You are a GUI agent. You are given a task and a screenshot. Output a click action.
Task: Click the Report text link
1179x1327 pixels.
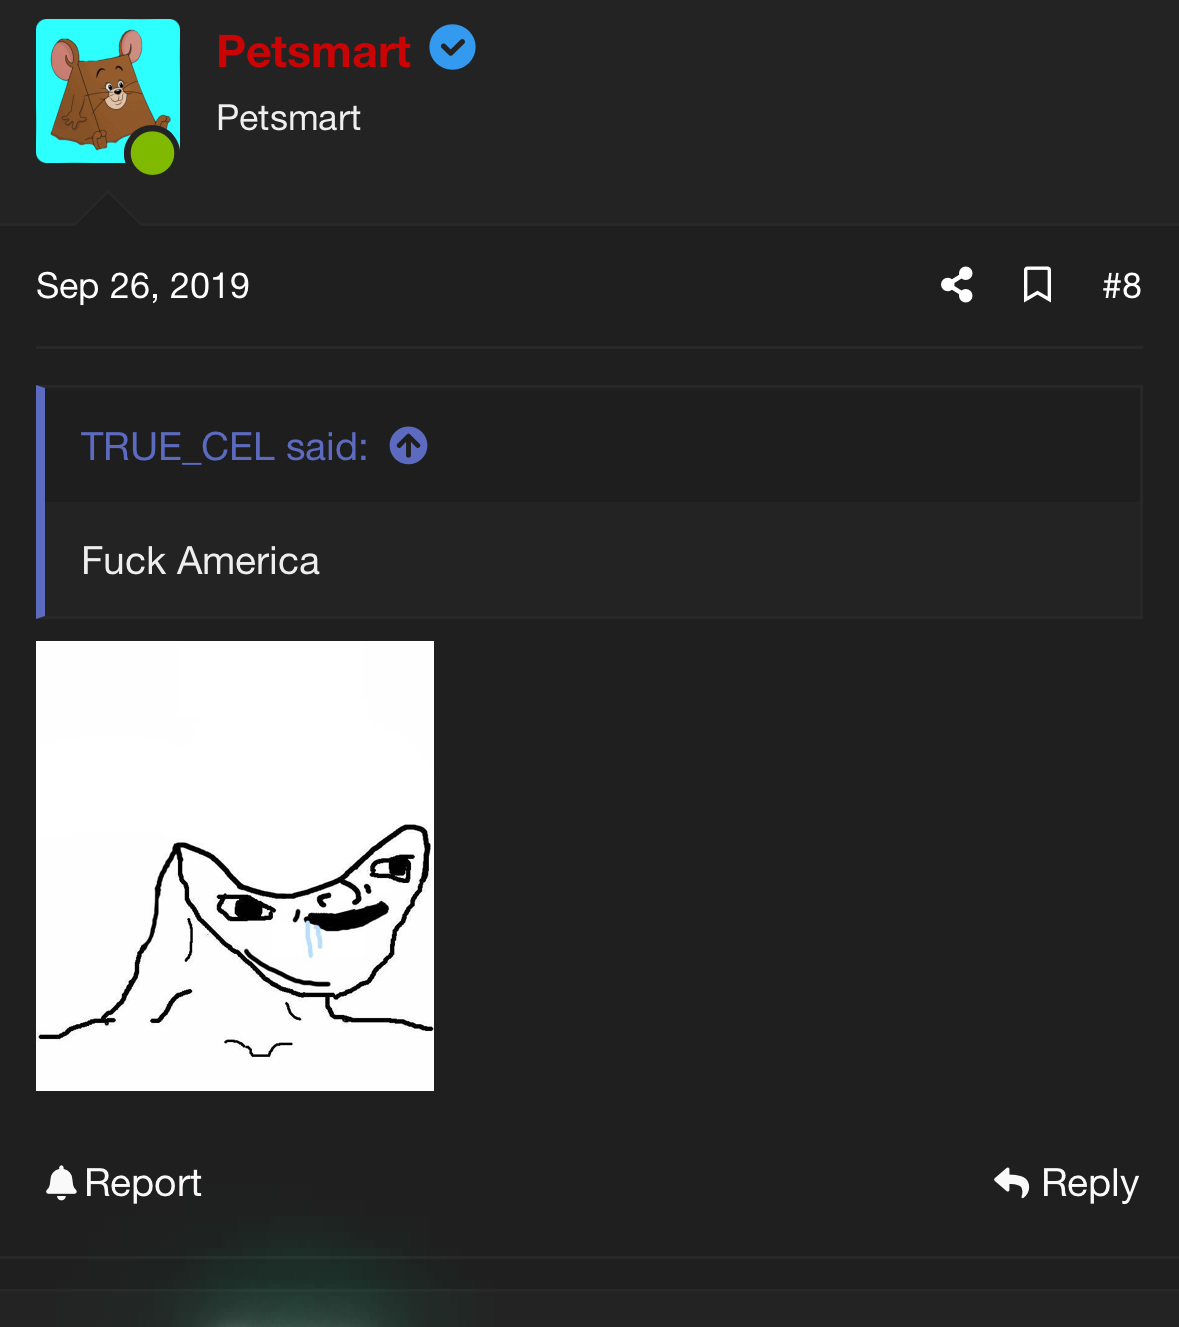143,1183
